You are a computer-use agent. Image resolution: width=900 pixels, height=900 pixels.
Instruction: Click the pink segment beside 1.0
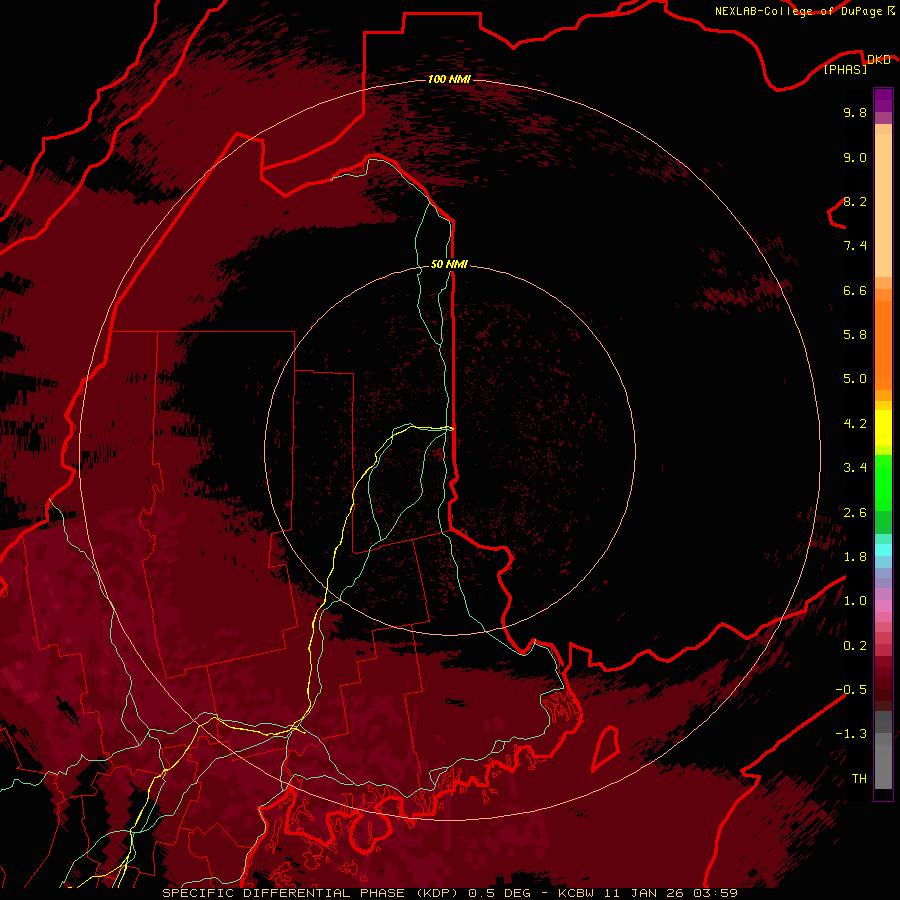pos(883,606)
